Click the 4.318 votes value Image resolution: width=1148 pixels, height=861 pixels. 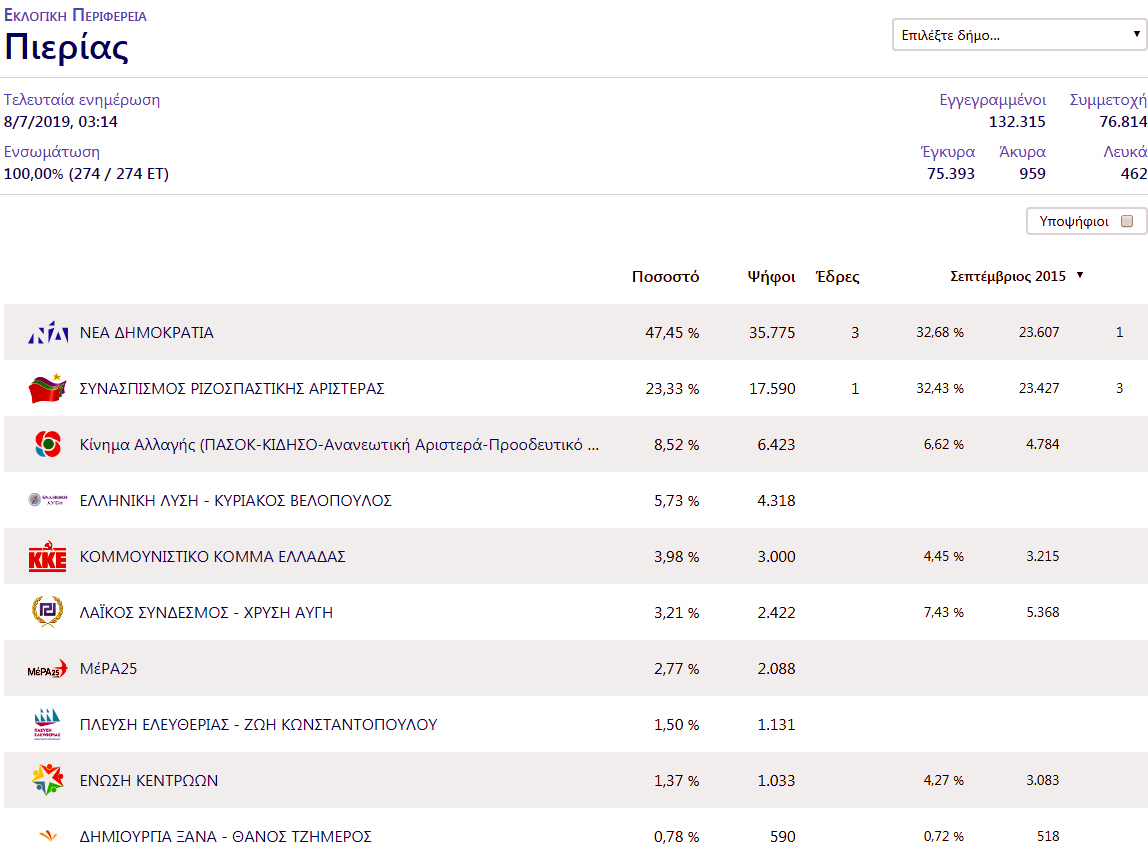point(776,501)
